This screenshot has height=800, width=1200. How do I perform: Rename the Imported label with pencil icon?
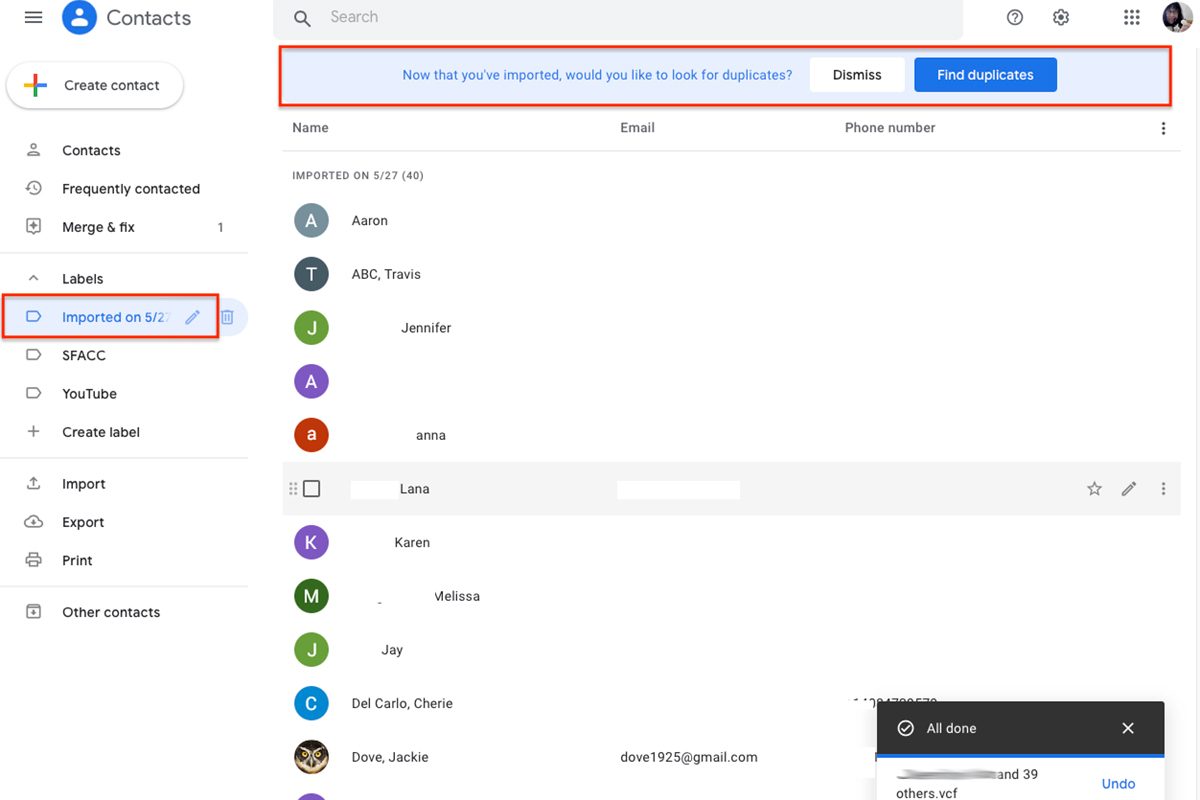(193, 317)
